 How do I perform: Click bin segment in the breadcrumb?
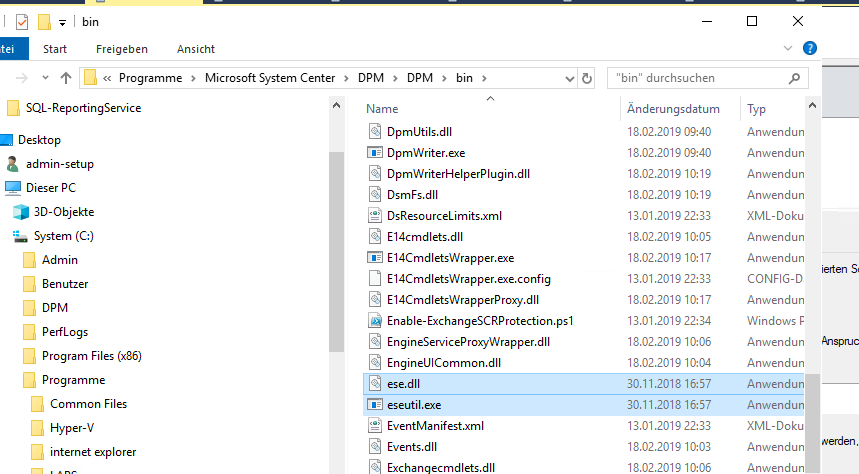(x=464, y=78)
